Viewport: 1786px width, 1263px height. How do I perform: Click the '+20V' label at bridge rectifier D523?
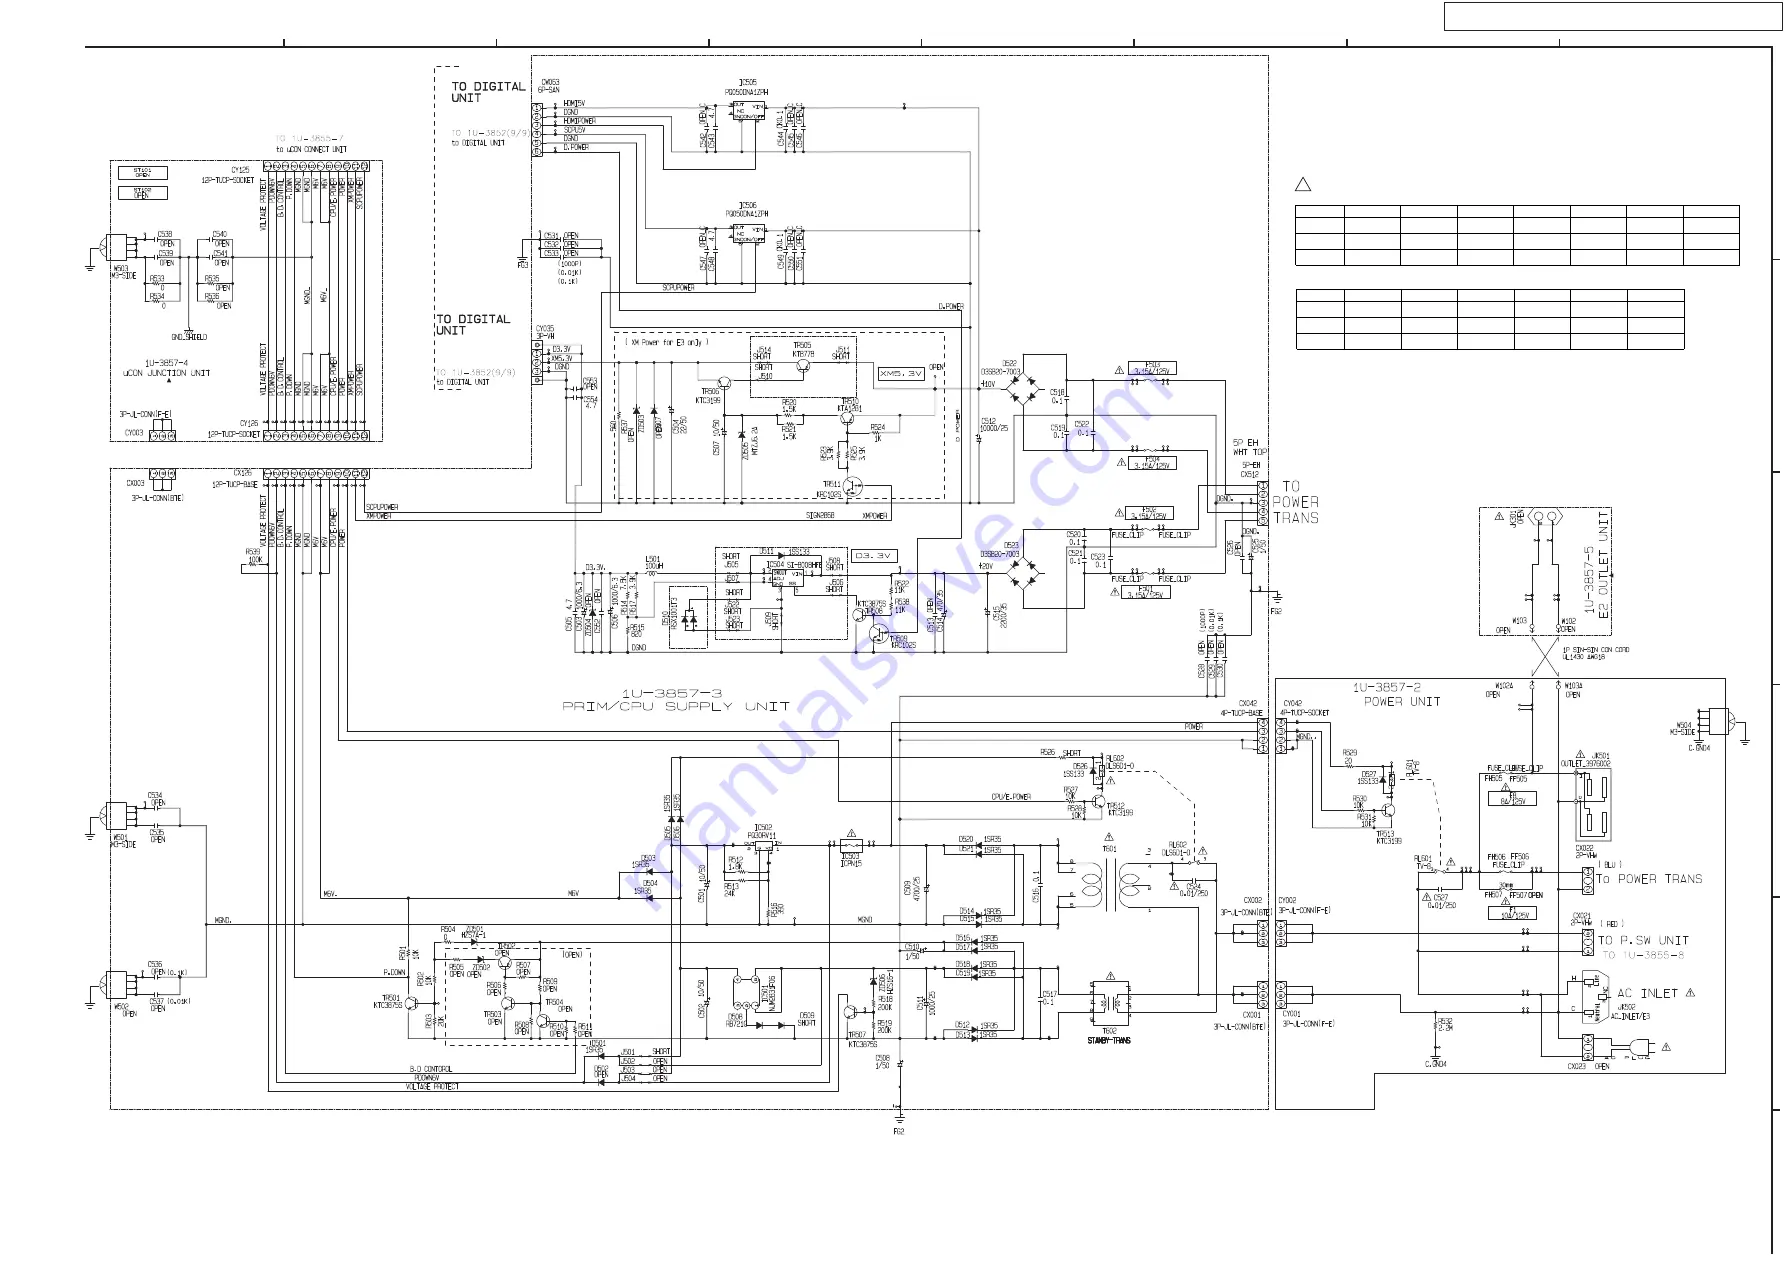(985, 566)
